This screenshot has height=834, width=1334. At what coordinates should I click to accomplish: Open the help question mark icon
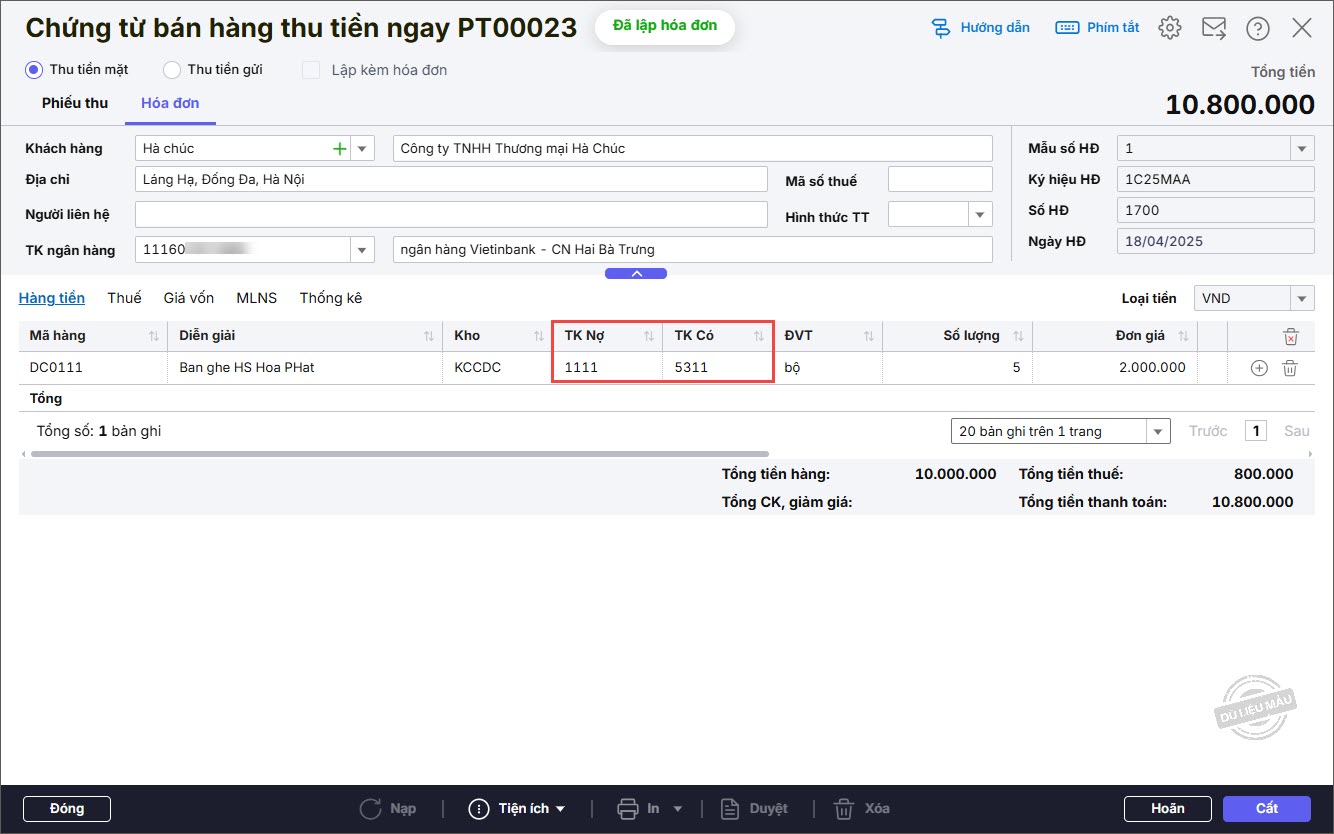pos(1257,28)
